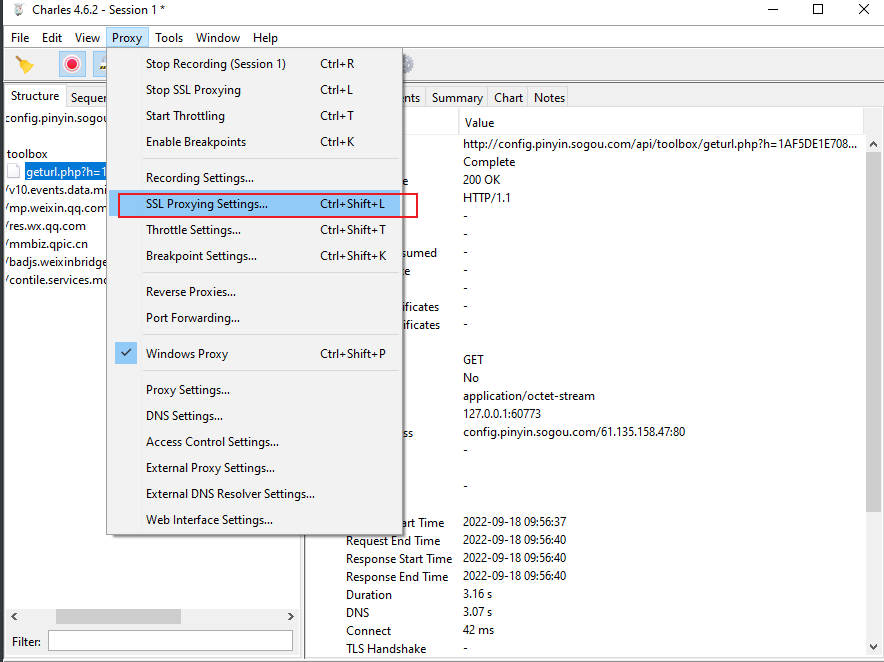Image resolution: width=884 pixels, height=662 pixels.
Task: Open the Help menu
Action: click(265, 38)
